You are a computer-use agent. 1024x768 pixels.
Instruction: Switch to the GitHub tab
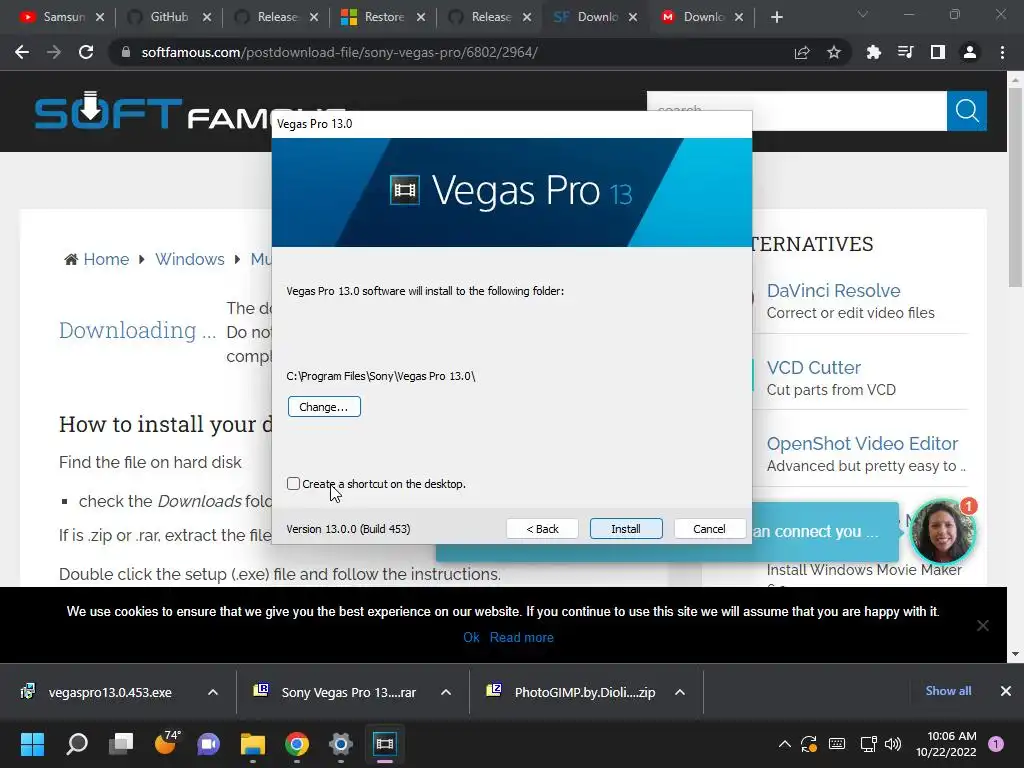(x=168, y=17)
